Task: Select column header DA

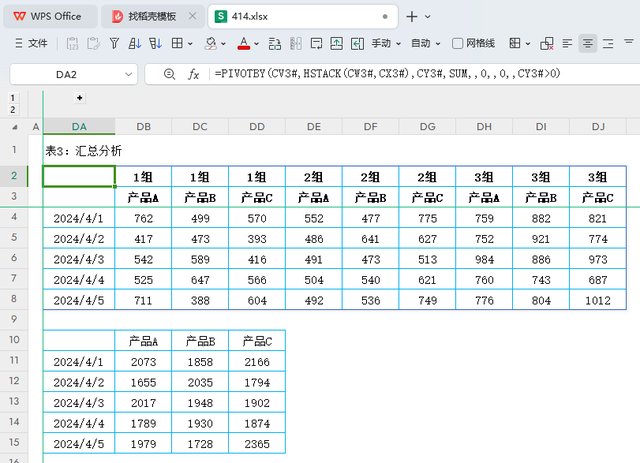Action: click(x=79, y=127)
